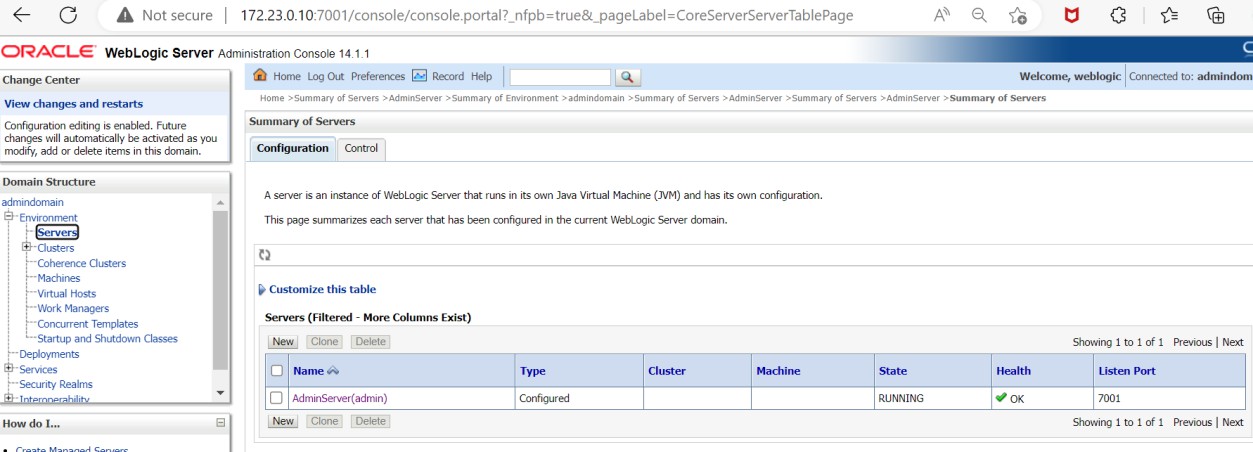Viewport: 1253px width, 452px height.
Task: Select Servers in Domain Structure tree
Action: tap(57, 232)
